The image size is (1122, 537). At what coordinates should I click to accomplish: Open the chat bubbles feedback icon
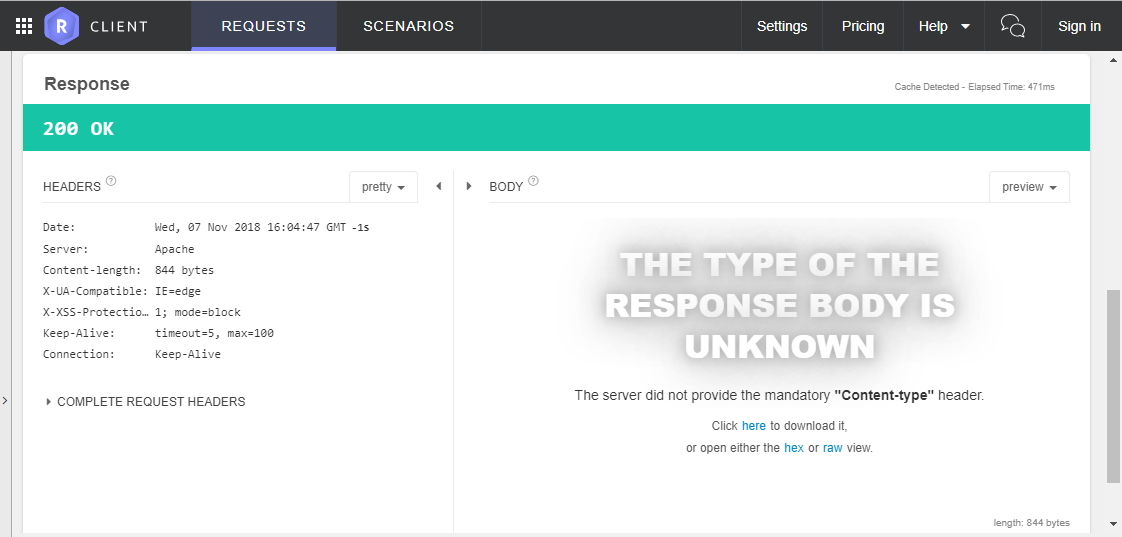click(1013, 26)
